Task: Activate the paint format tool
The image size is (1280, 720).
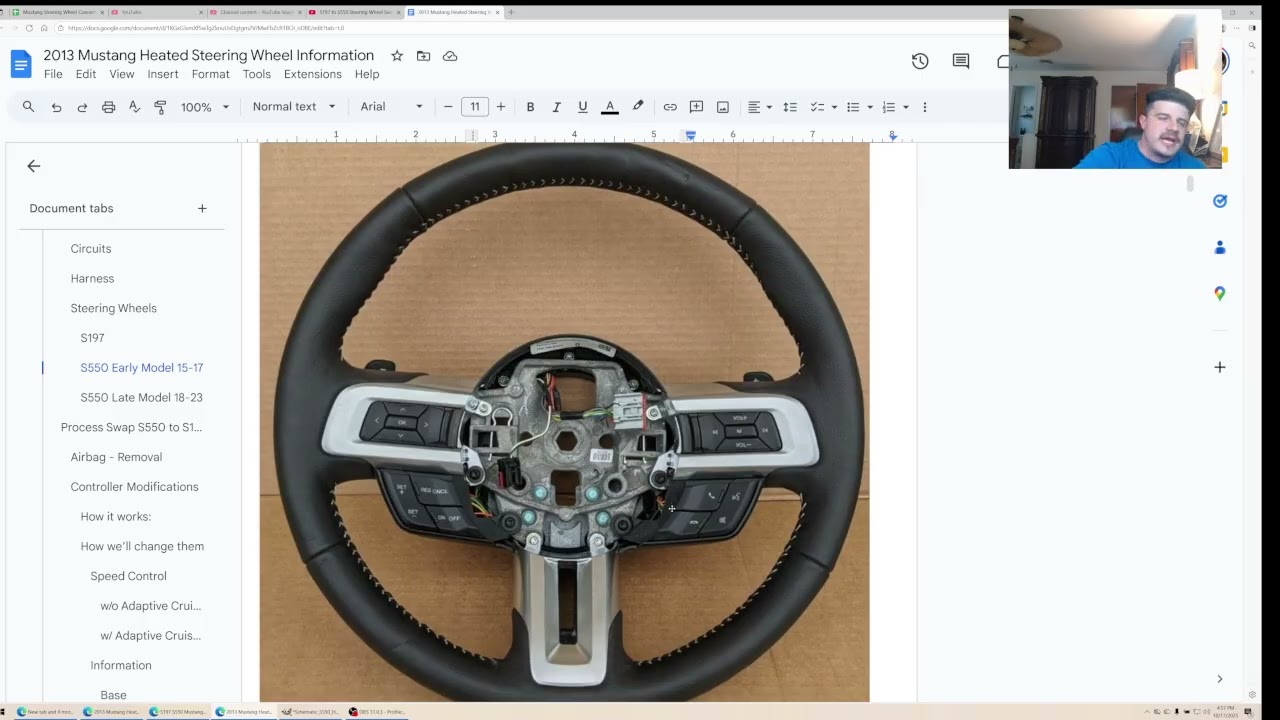Action: pyautogui.click(x=160, y=107)
